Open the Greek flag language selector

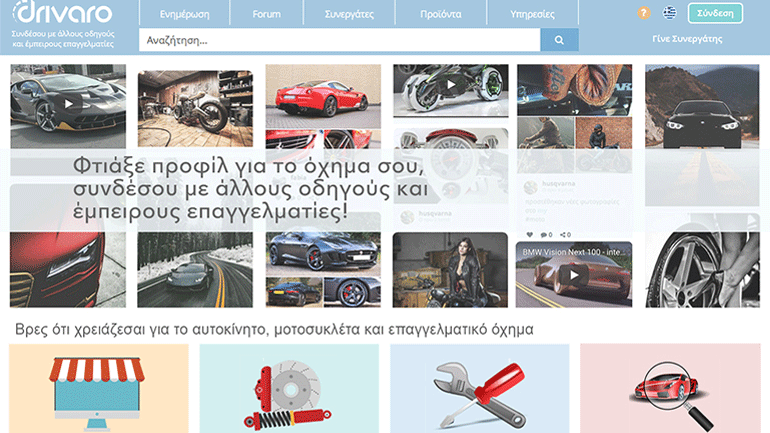click(668, 13)
